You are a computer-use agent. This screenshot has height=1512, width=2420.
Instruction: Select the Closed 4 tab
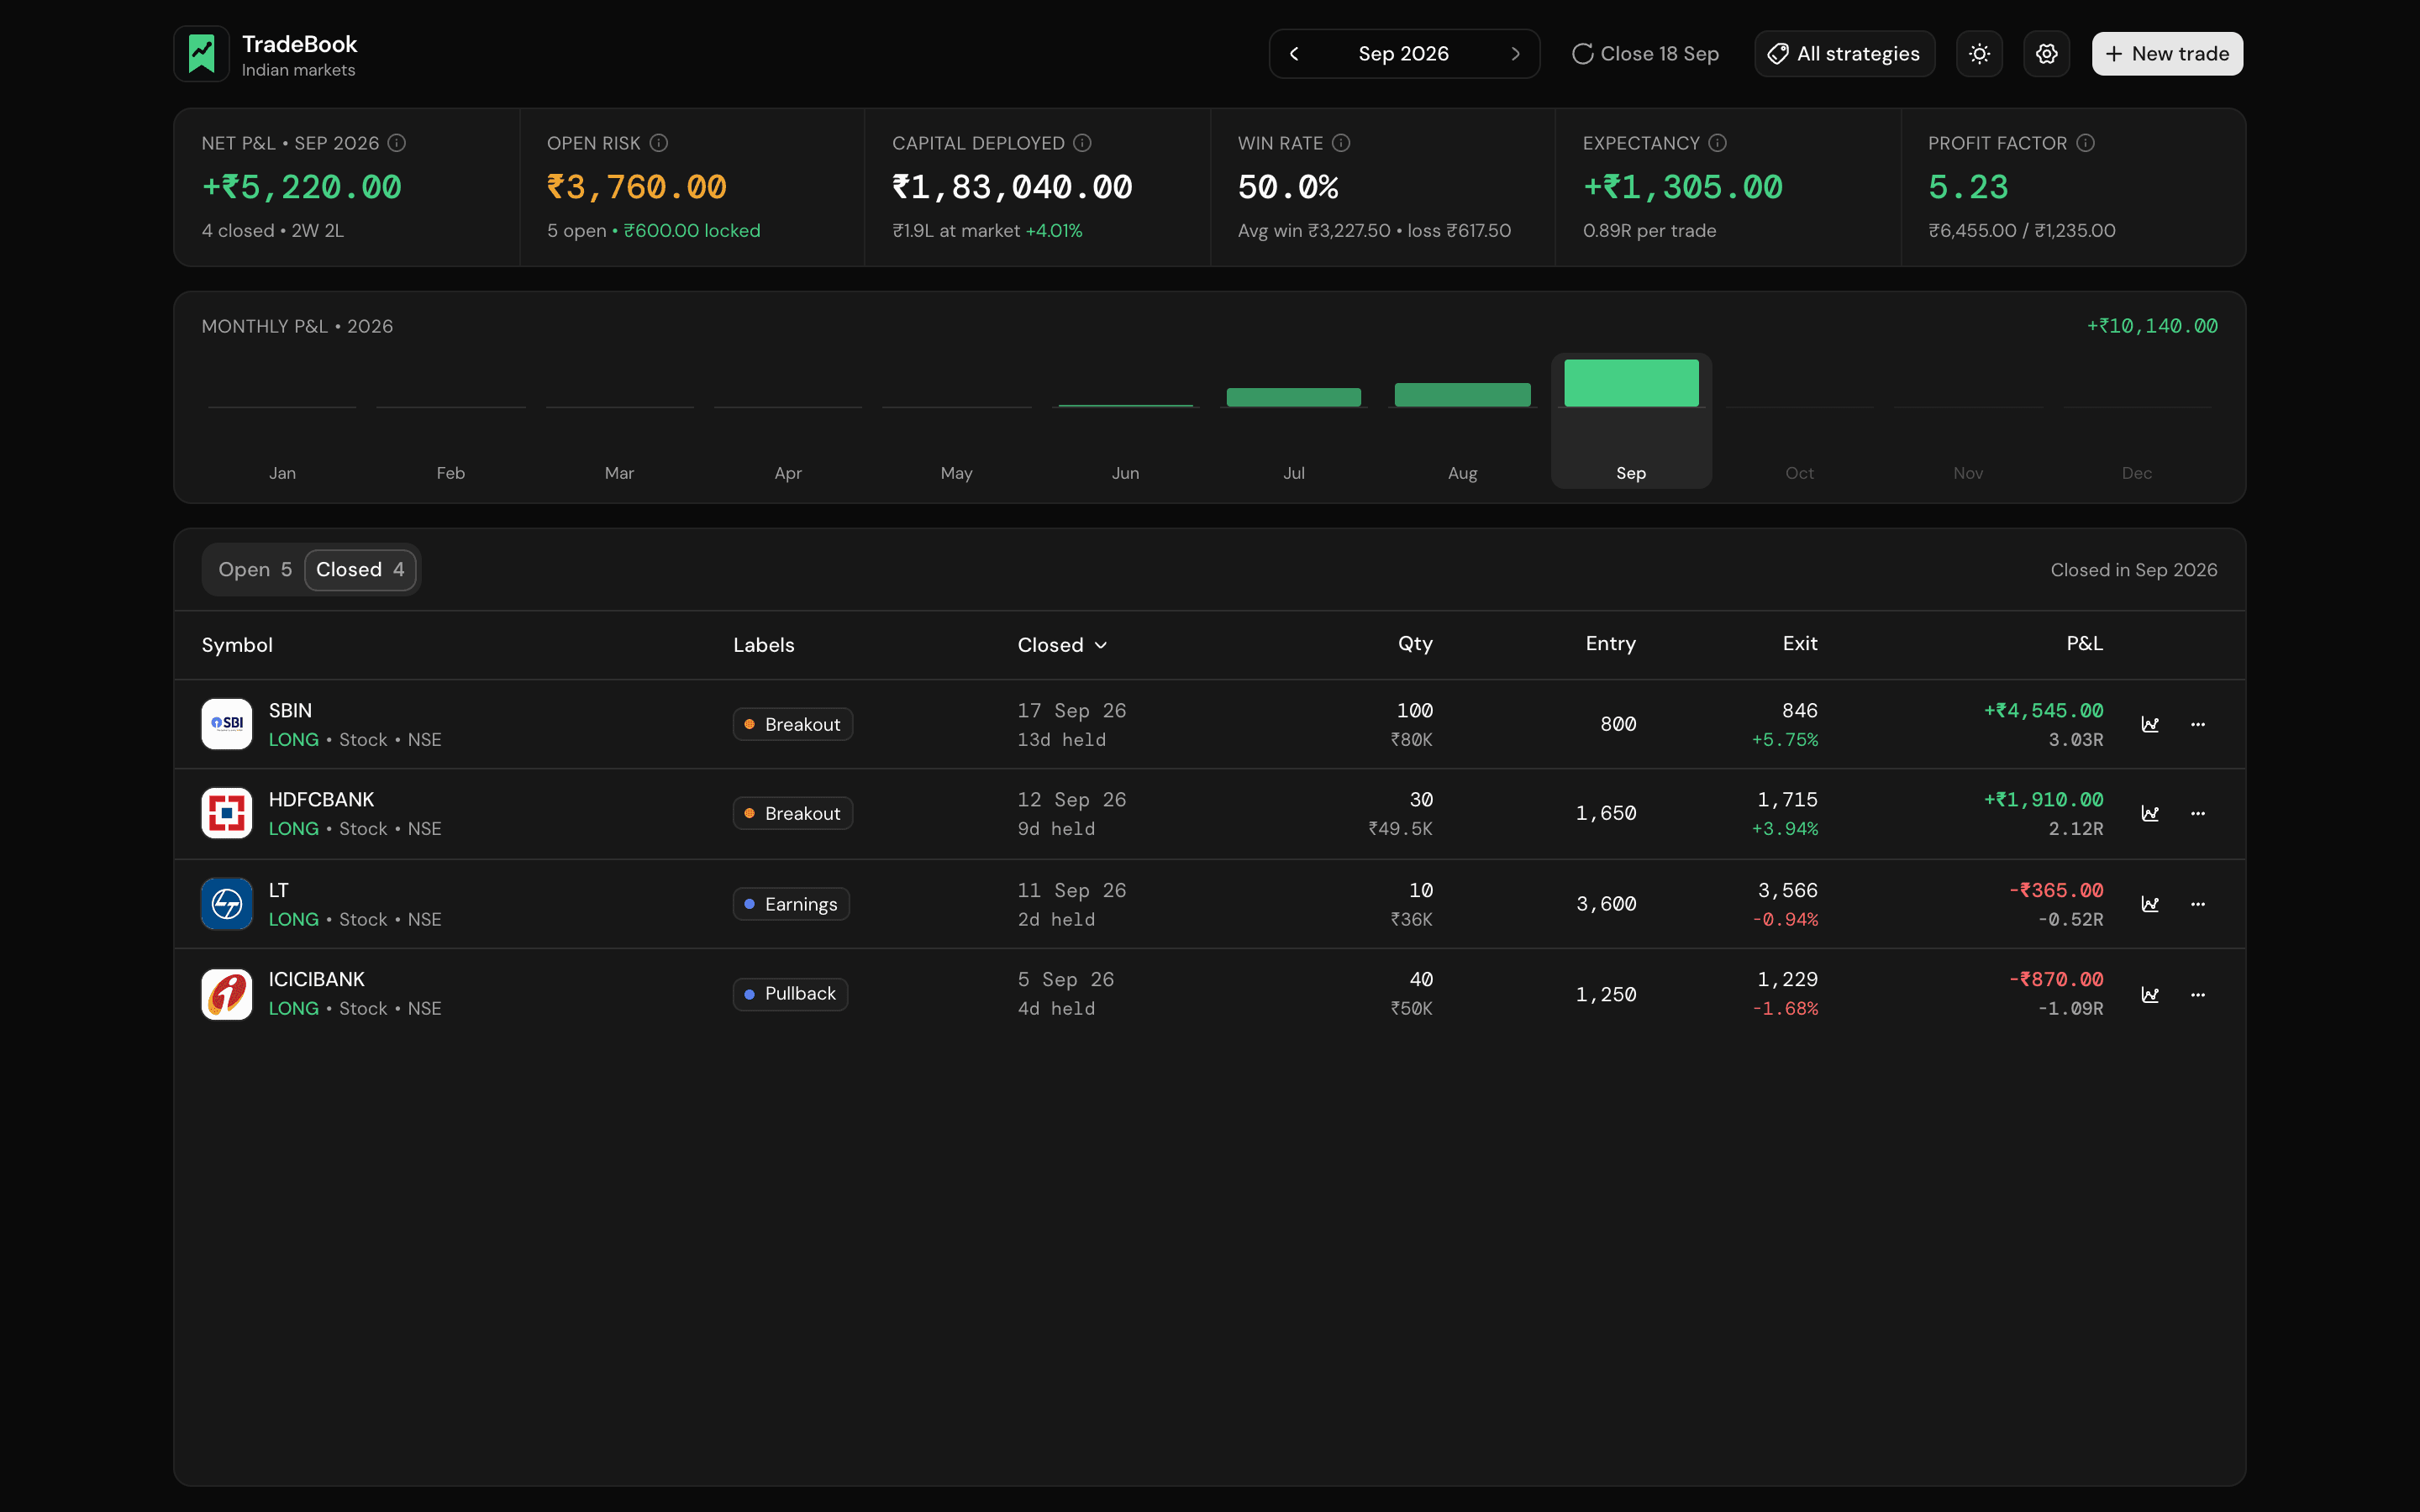click(x=360, y=570)
